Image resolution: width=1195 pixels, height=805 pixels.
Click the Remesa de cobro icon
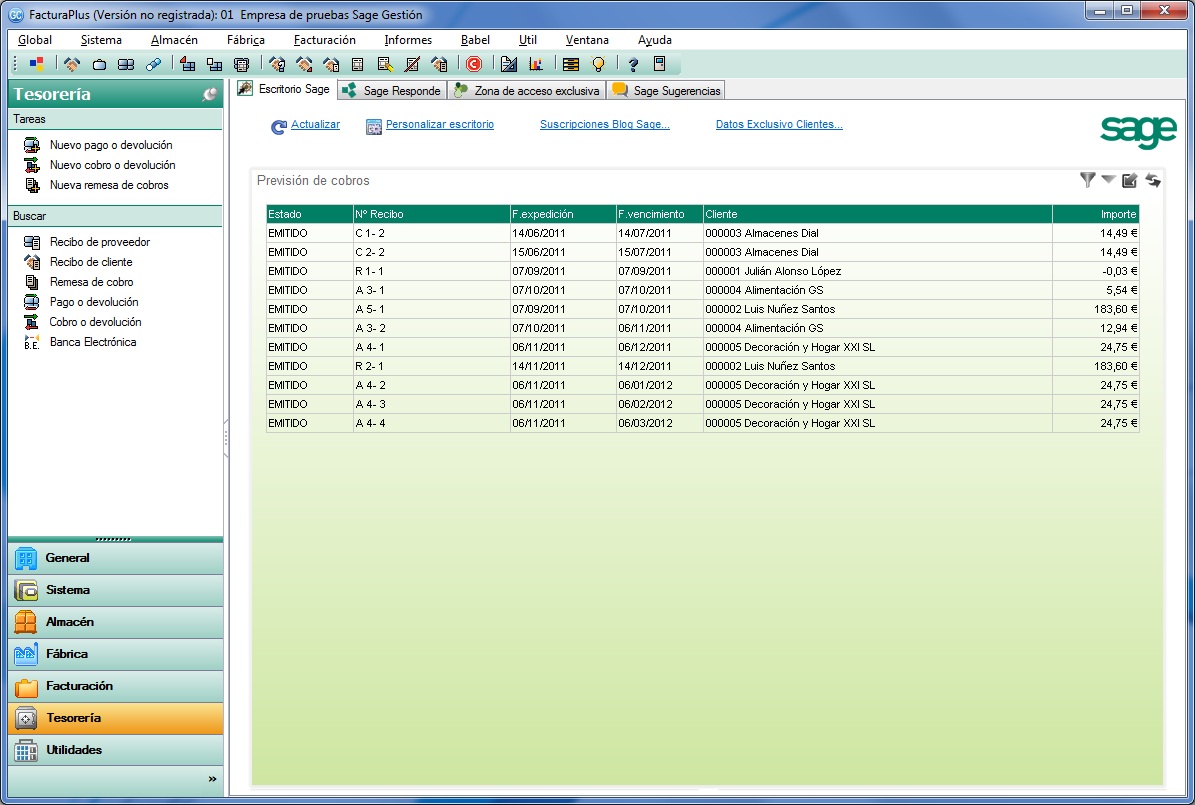[x=32, y=282]
